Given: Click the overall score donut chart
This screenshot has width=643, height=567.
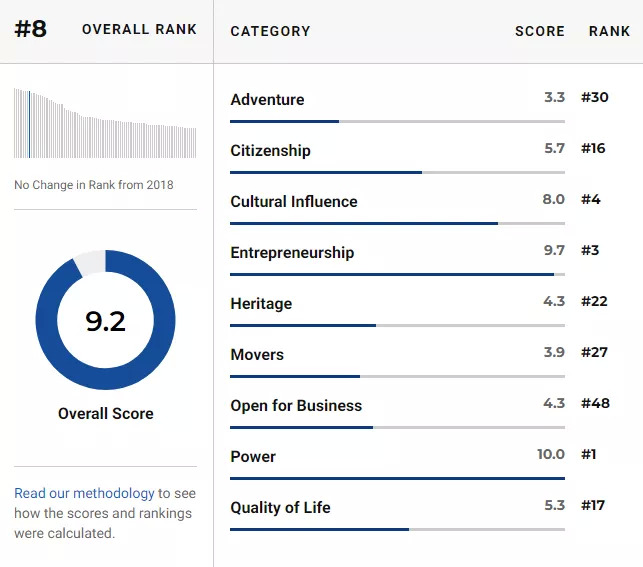Looking at the screenshot, I should [105, 320].
